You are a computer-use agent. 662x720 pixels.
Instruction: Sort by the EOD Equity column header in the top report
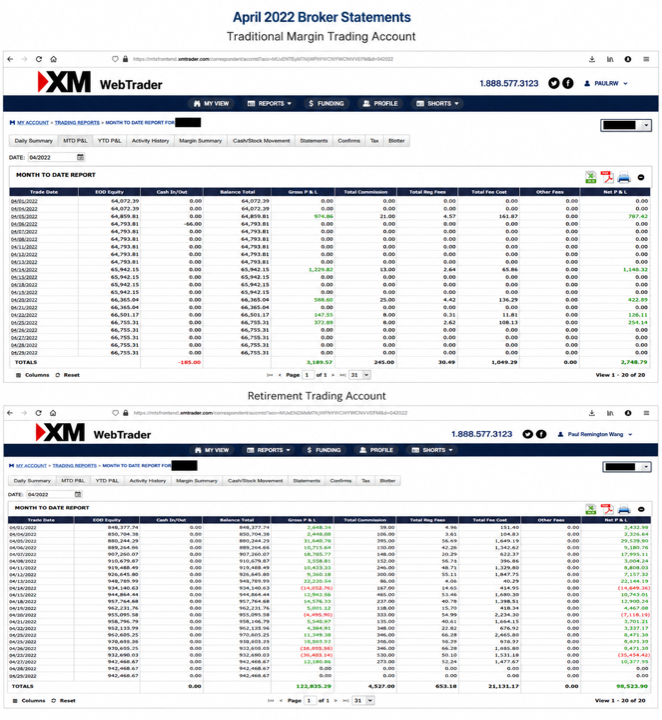(109, 192)
